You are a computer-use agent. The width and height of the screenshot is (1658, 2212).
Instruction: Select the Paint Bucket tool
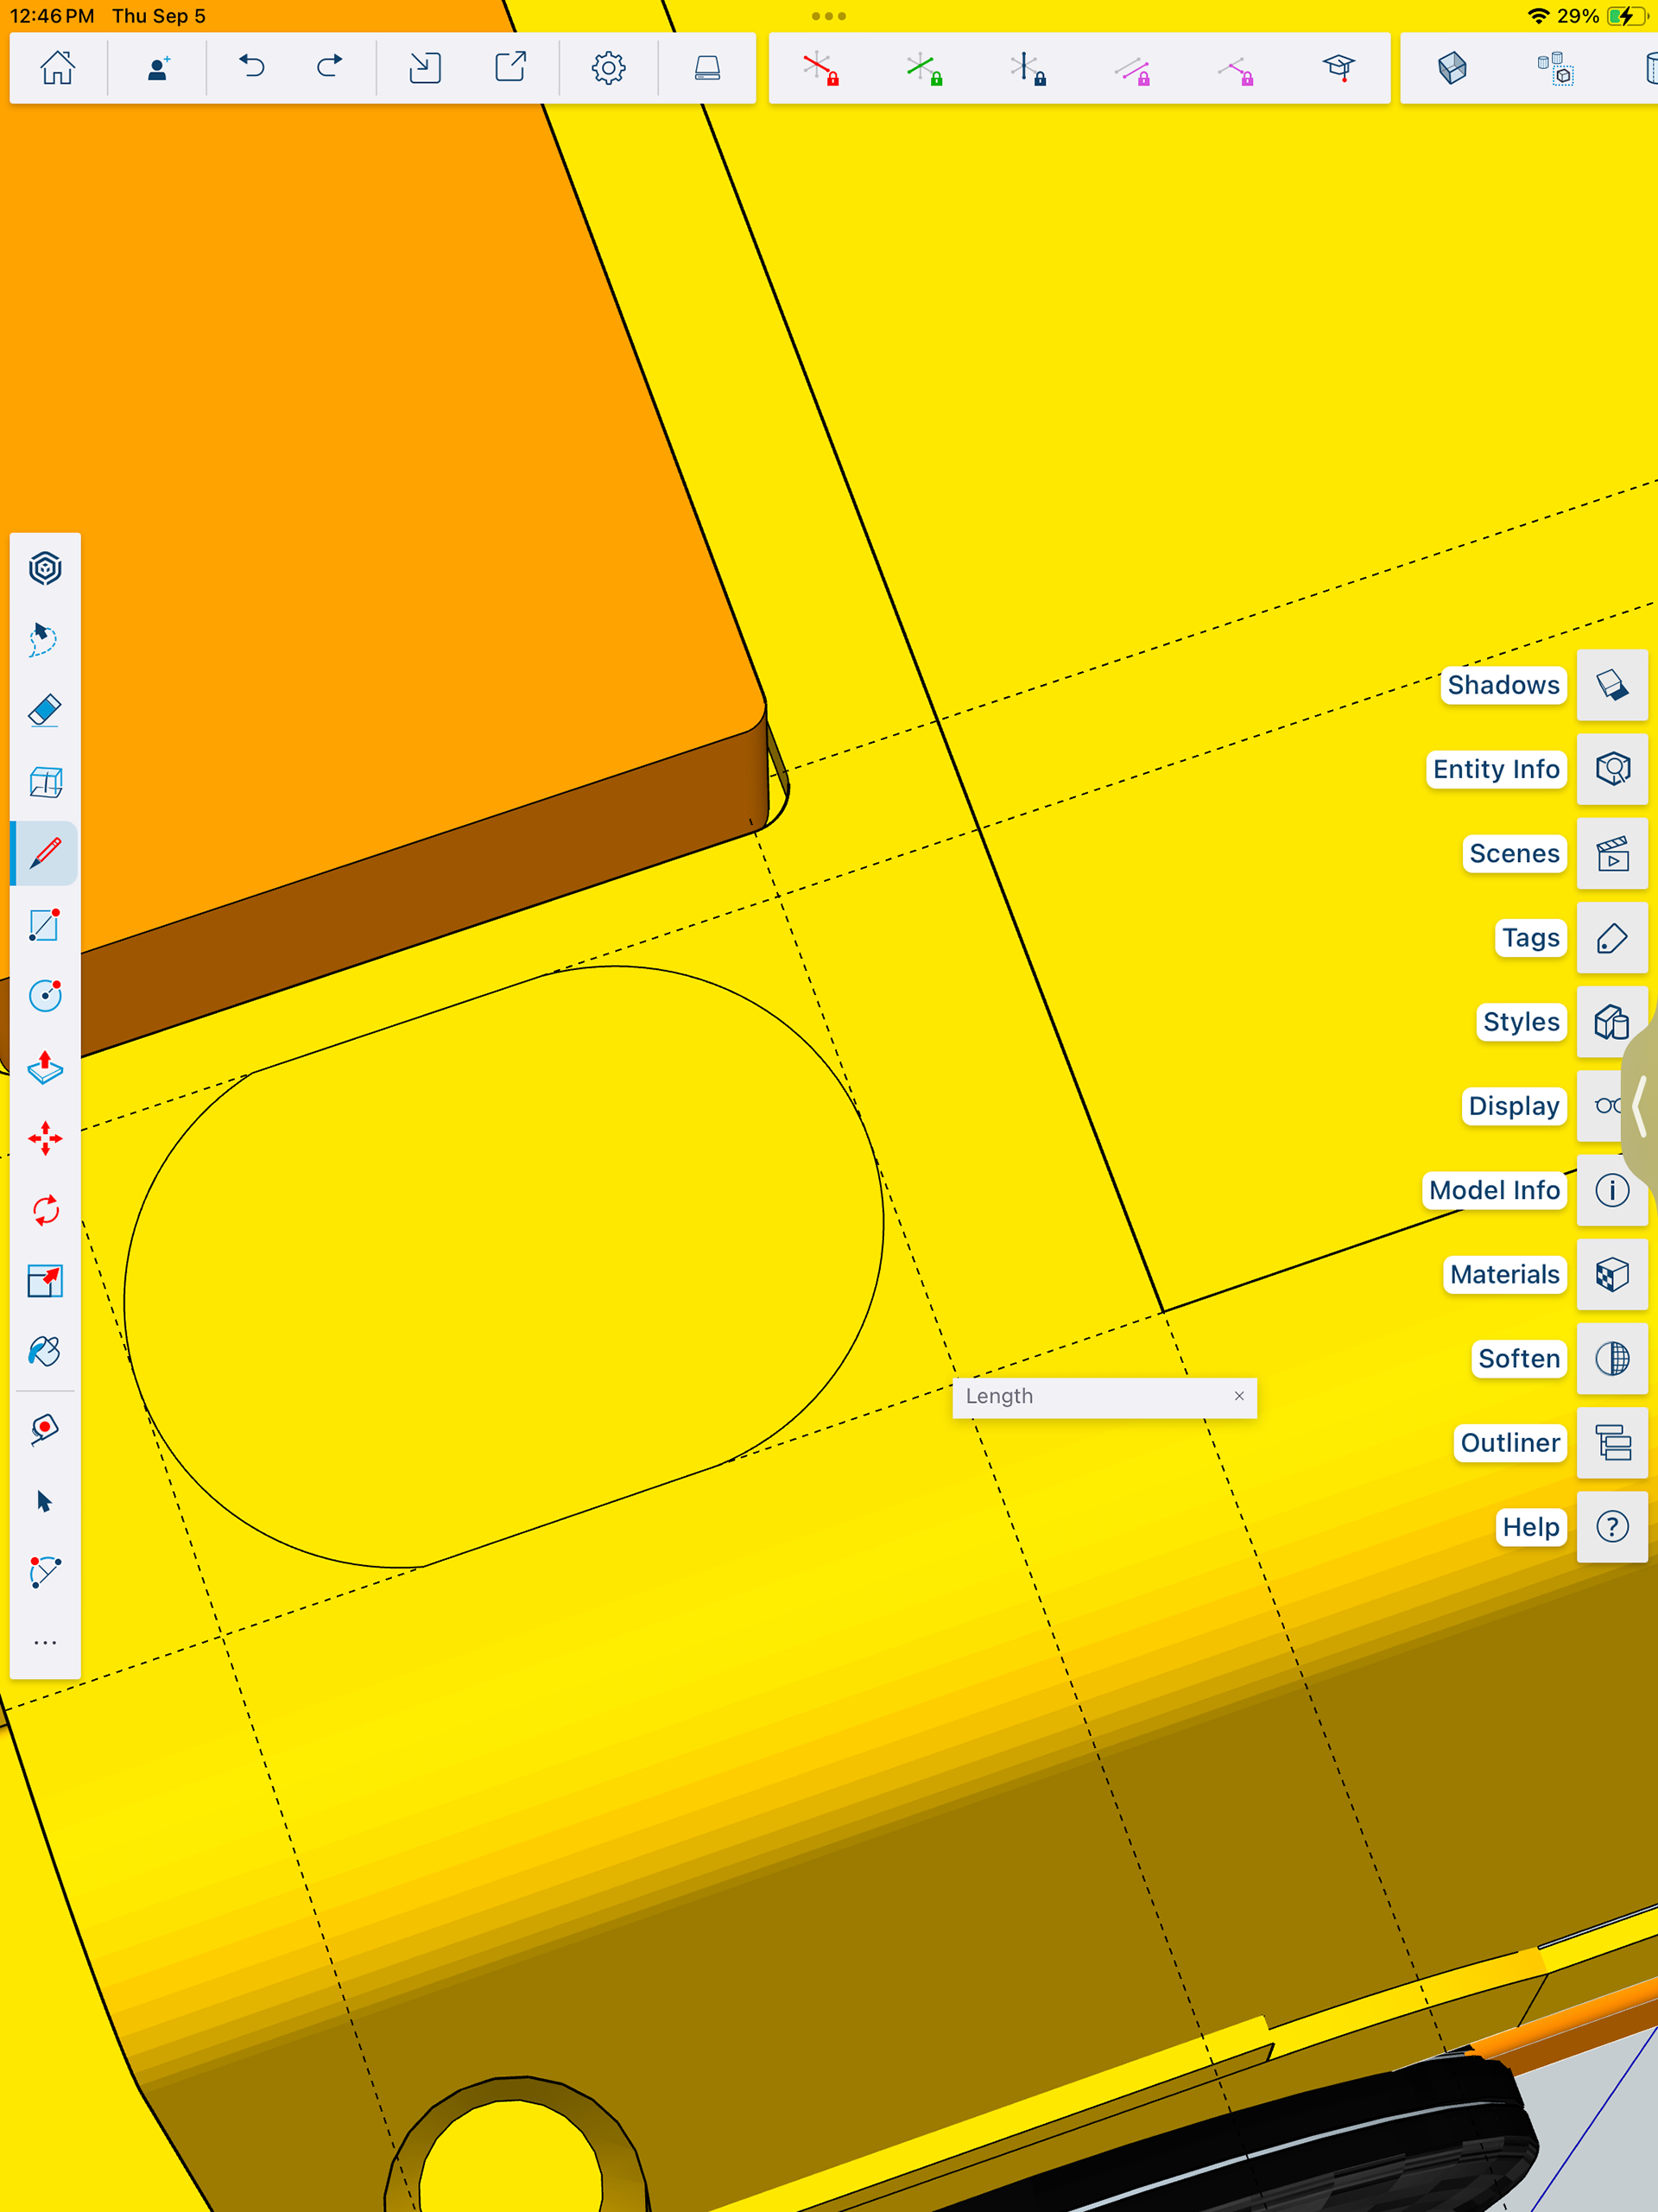[45, 1352]
